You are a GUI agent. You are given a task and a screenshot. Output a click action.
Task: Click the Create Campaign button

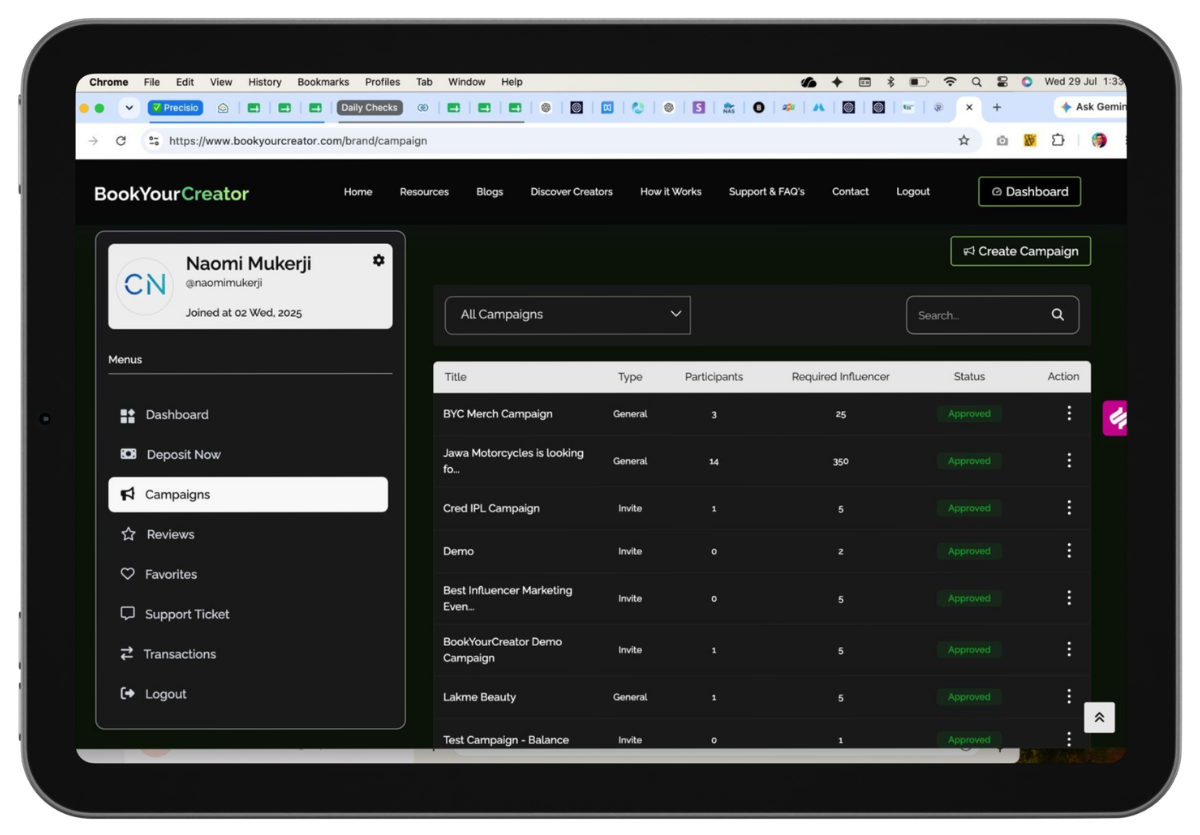[1020, 251]
